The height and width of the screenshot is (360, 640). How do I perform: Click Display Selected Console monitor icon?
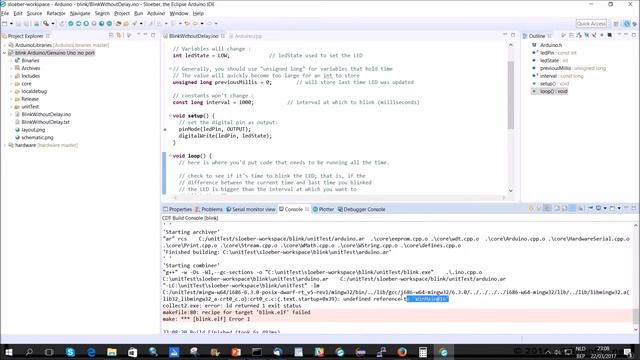coord(598,209)
